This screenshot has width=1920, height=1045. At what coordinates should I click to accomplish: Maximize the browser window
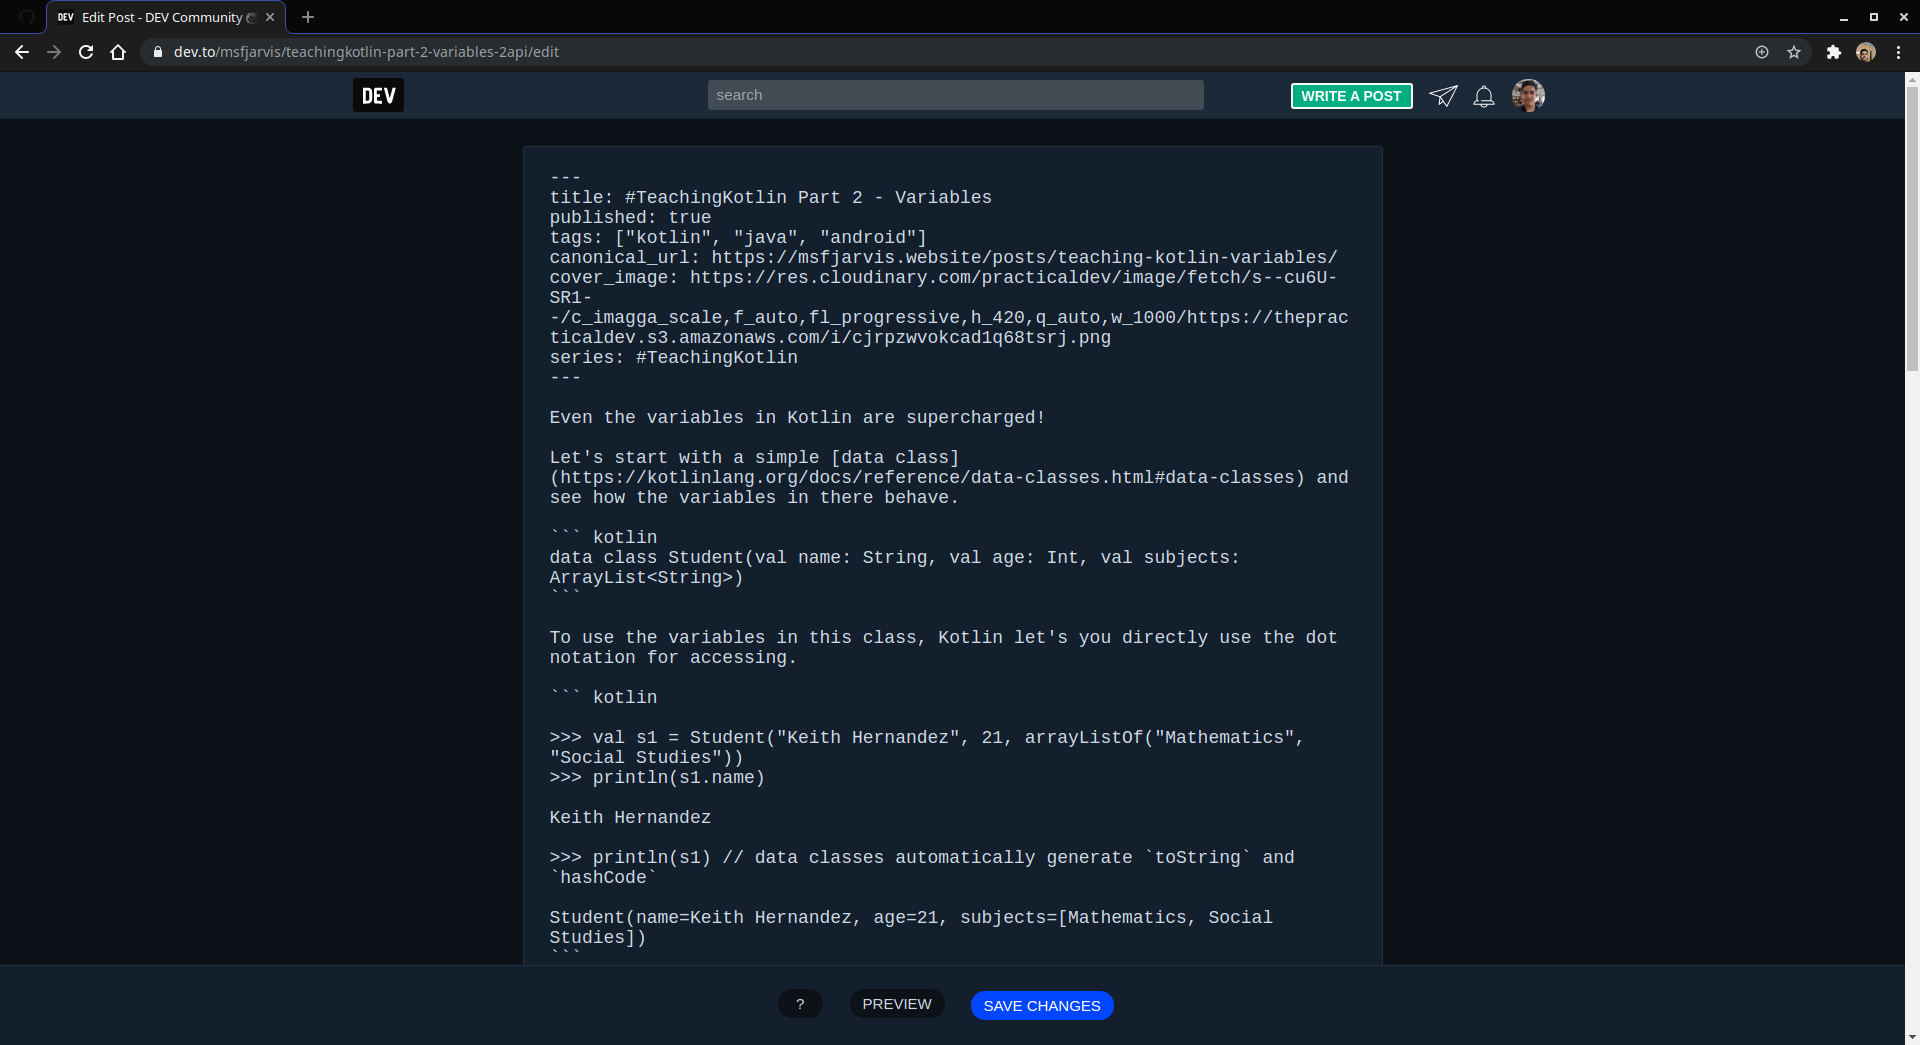1873,17
